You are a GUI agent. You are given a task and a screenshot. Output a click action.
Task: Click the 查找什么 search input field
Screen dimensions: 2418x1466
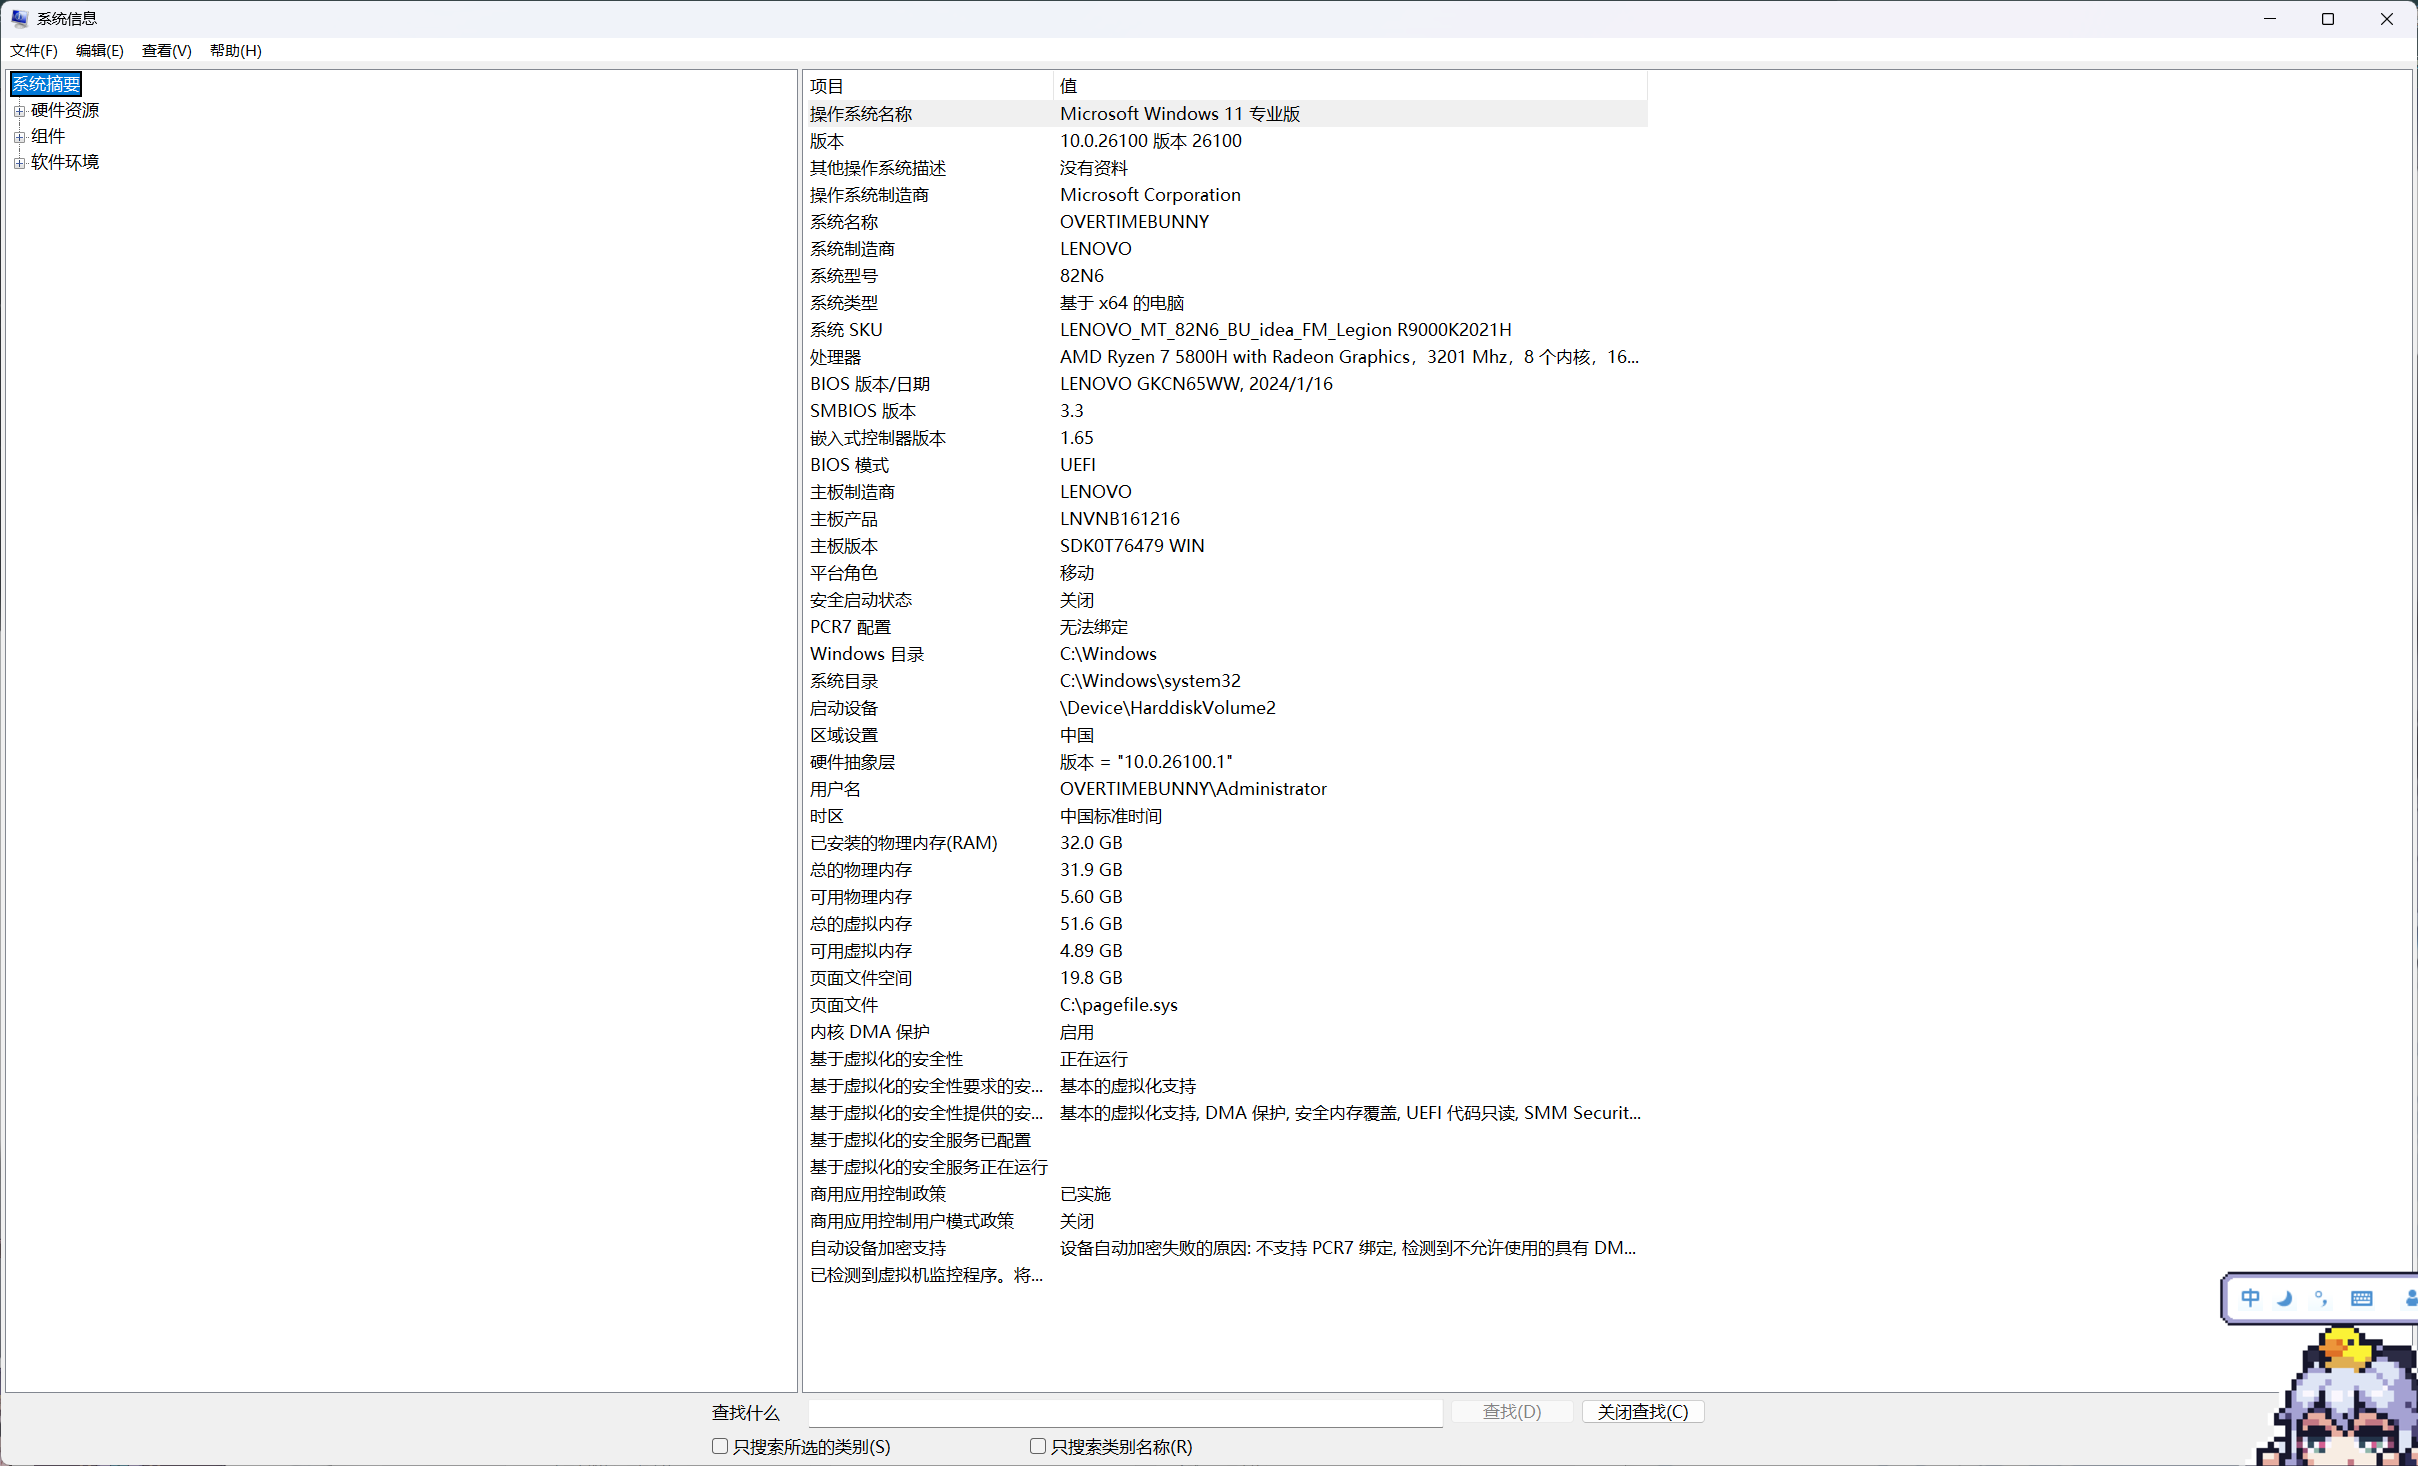(x=1125, y=1412)
